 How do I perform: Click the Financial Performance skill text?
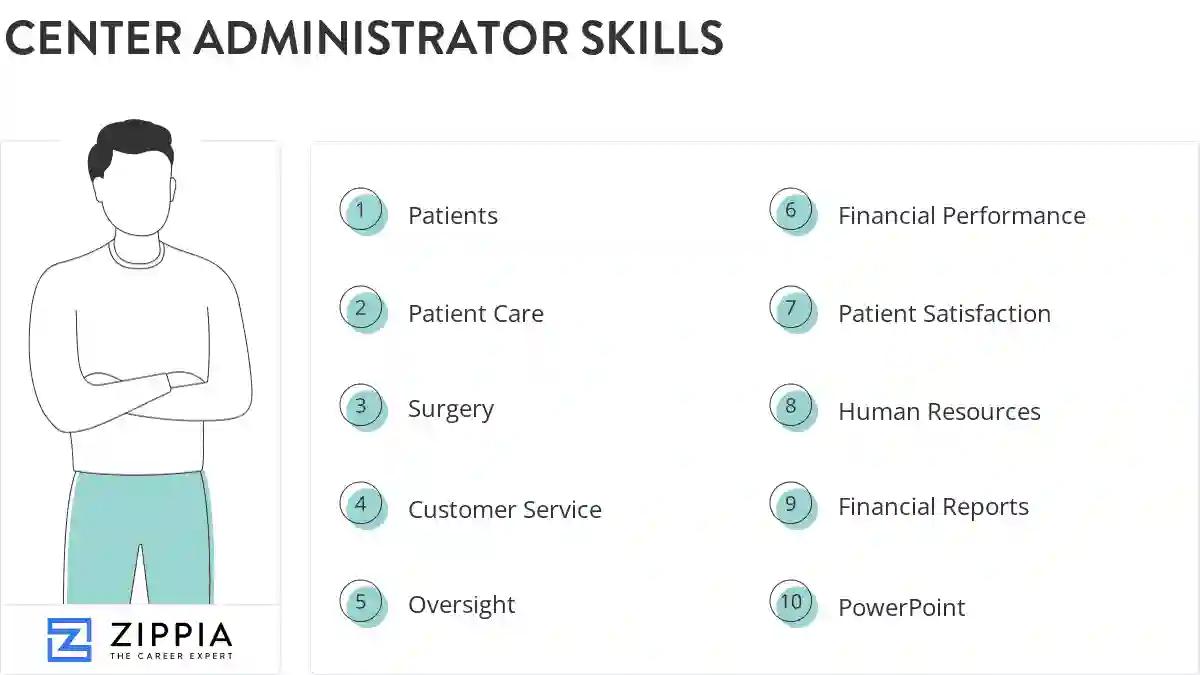(x=962, y=216)
